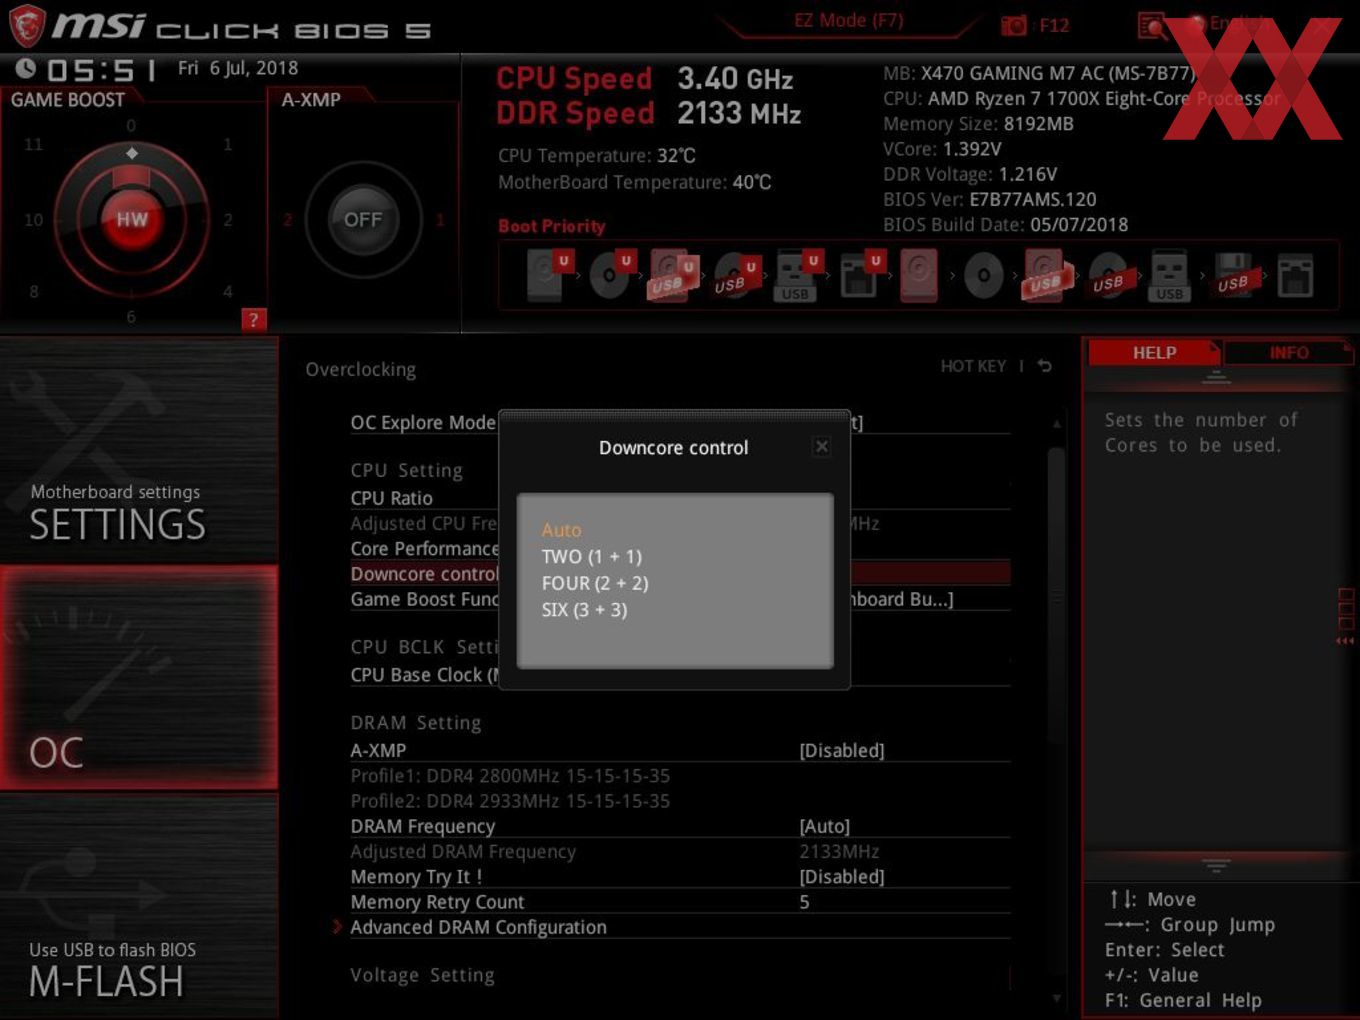Select the UEFI USB CD/DVD boot icon
Viewport: 1360px width, 1020px height.
click(735, 276)
